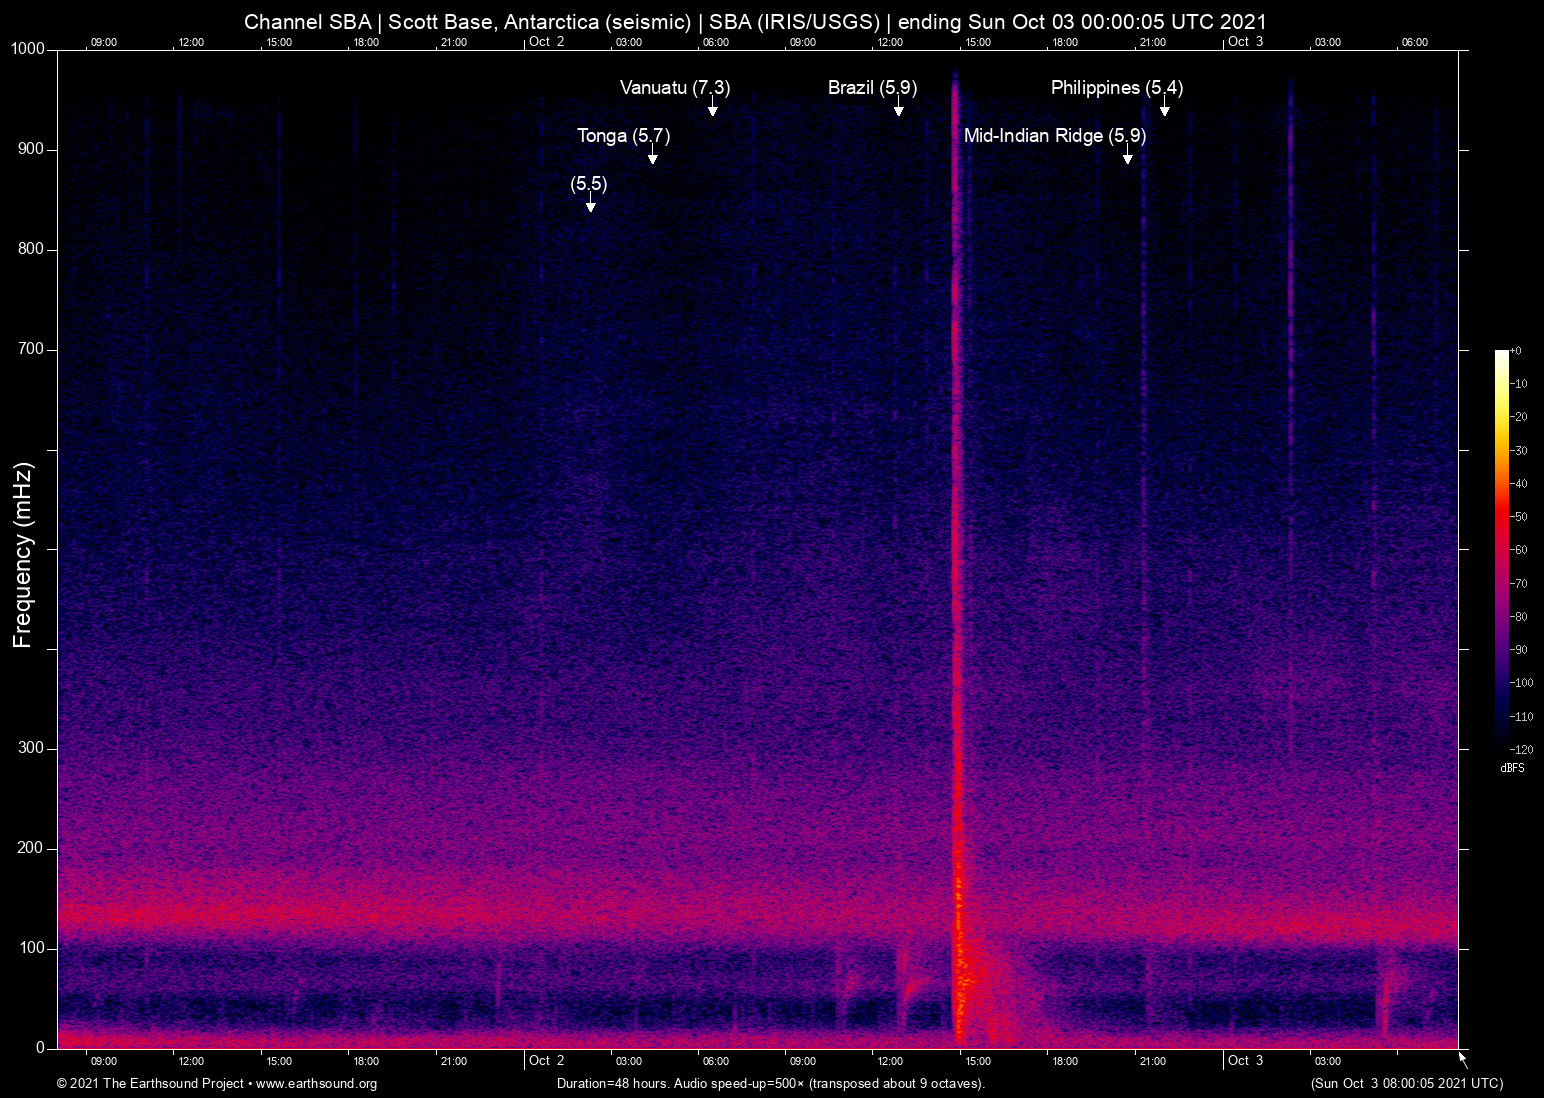Click the 100 mHz frequency axis tick label
This screenshot has height=1098, width=1544.
[x=32, y=948]
